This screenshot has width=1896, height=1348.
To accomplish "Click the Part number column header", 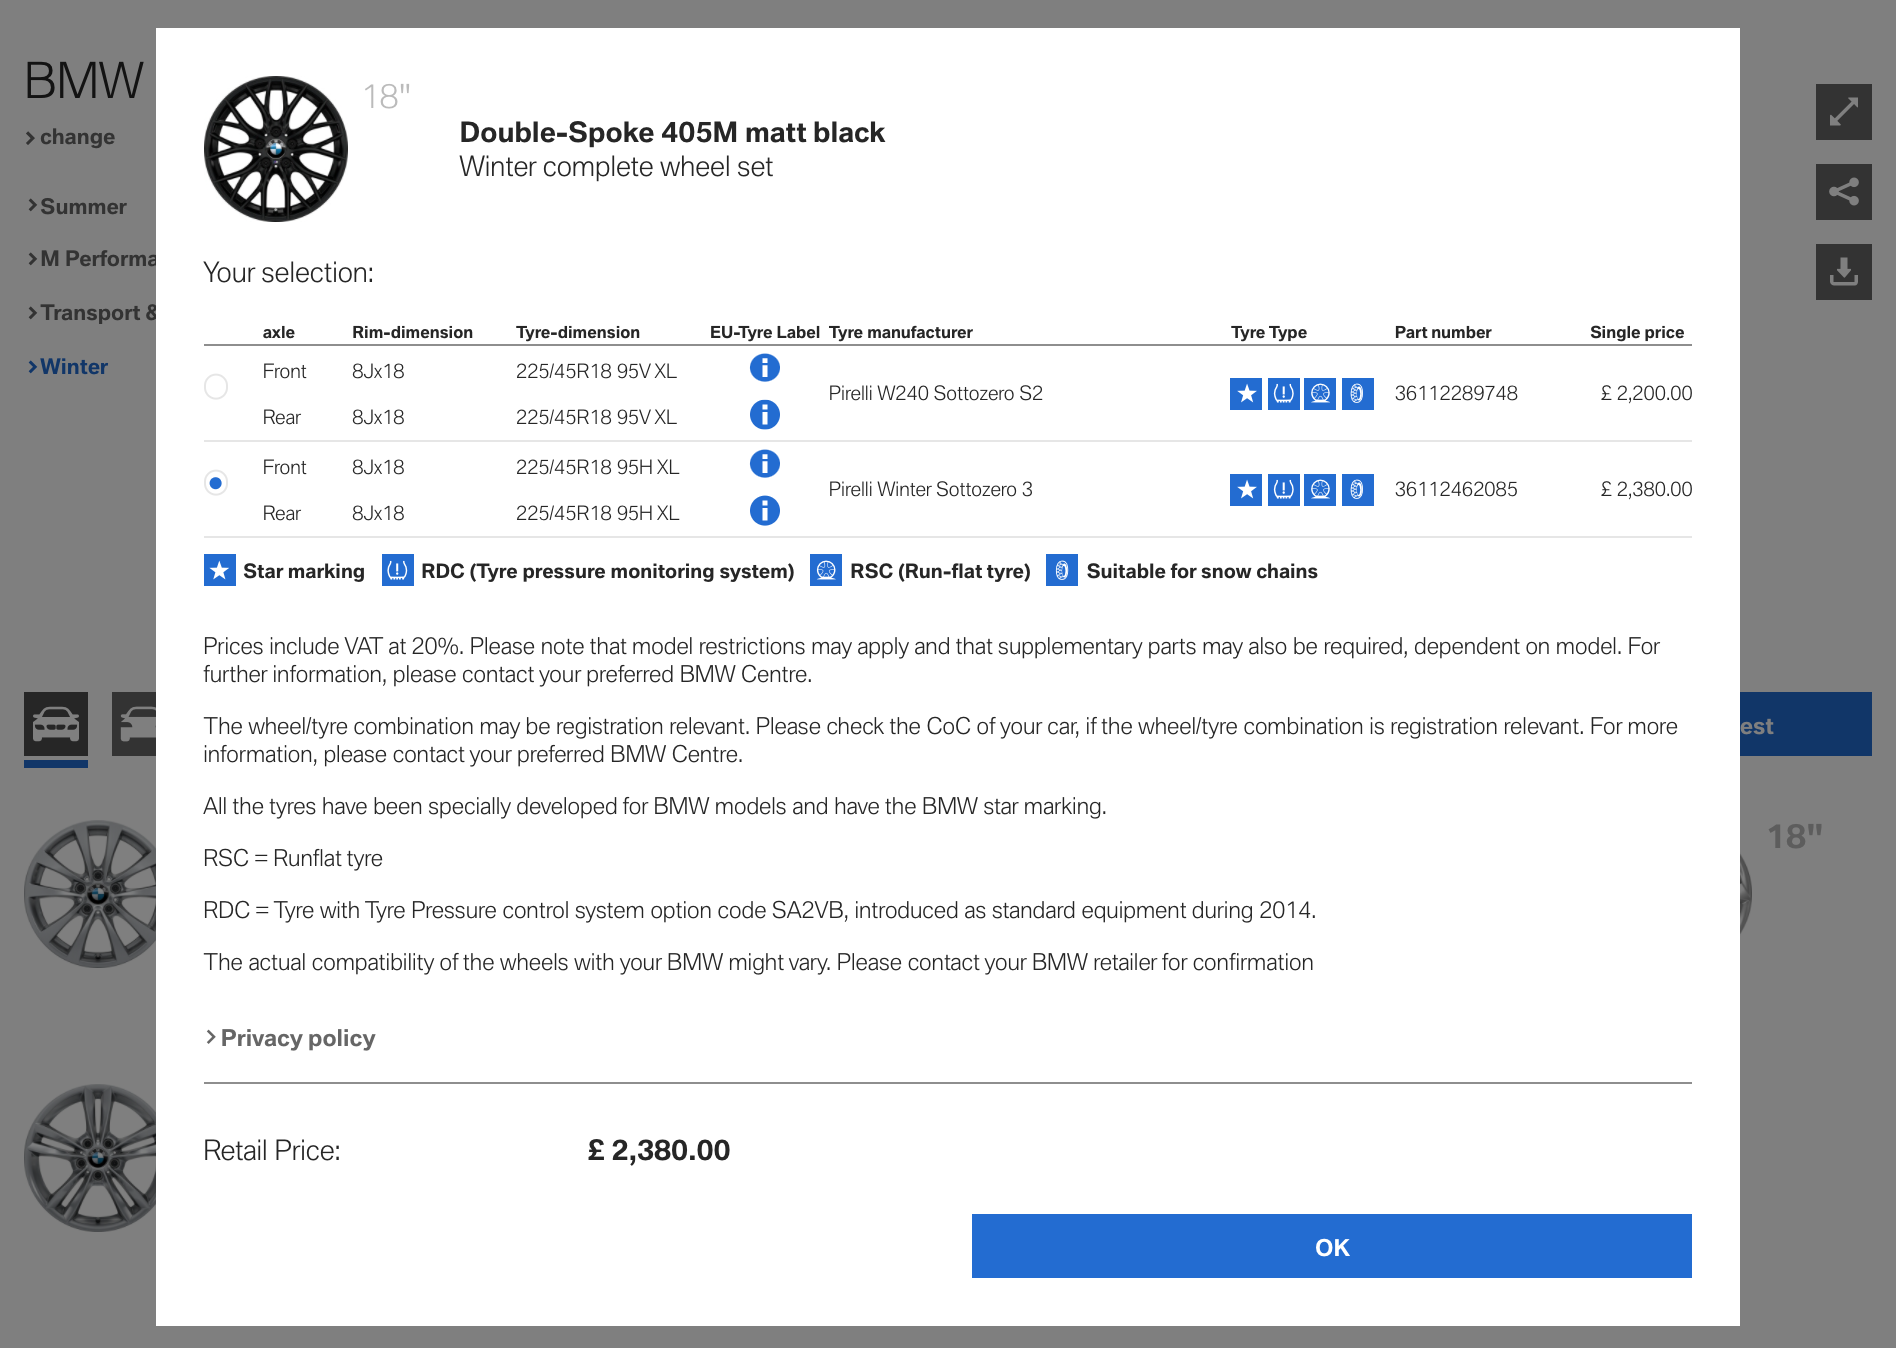I will point(1443,332).
